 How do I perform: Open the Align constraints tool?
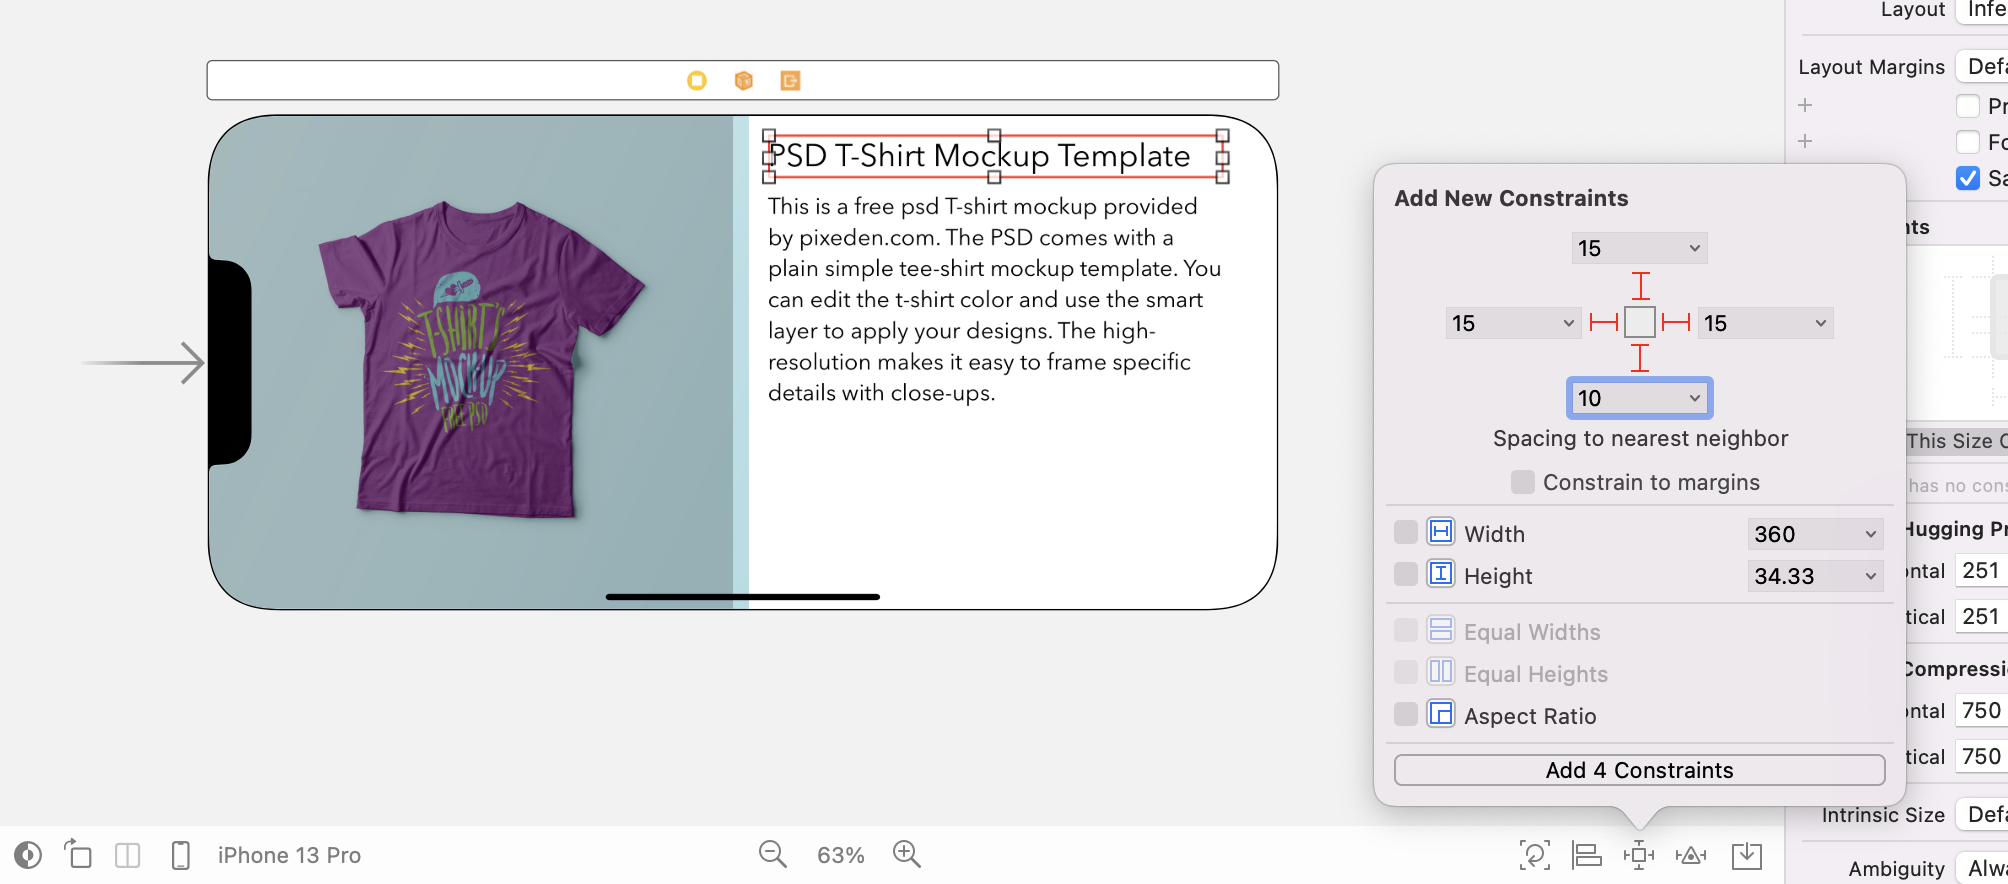(x=1586, y=855)
